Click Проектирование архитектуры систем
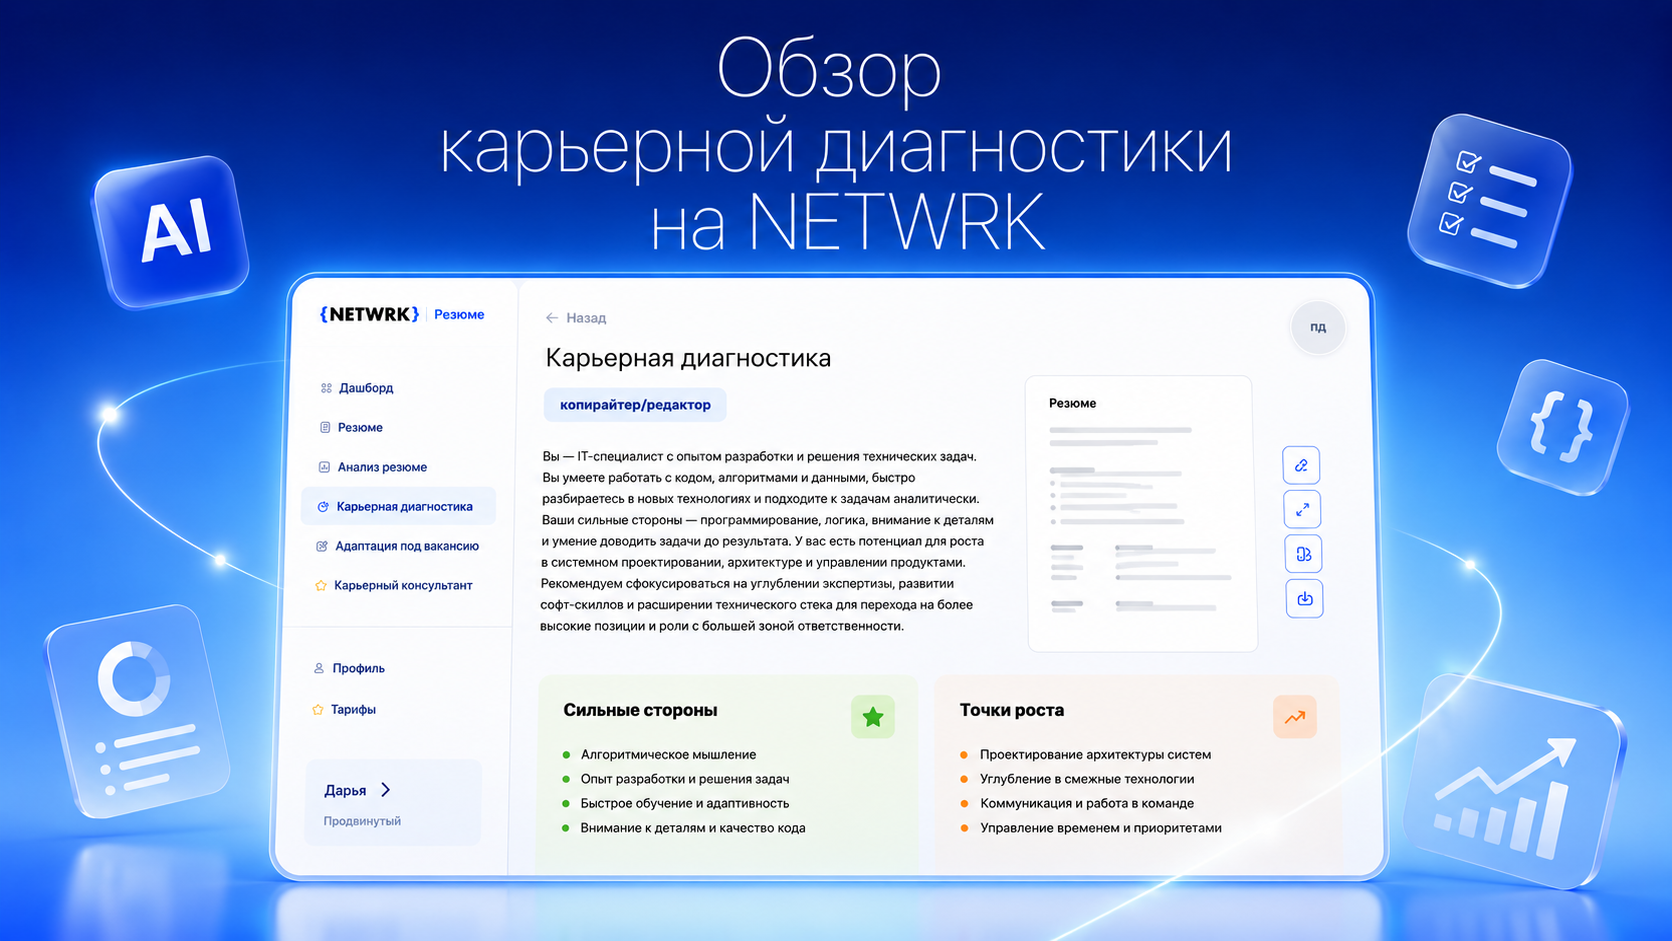The image size is (1672, 941). (x=1096, y=755)
